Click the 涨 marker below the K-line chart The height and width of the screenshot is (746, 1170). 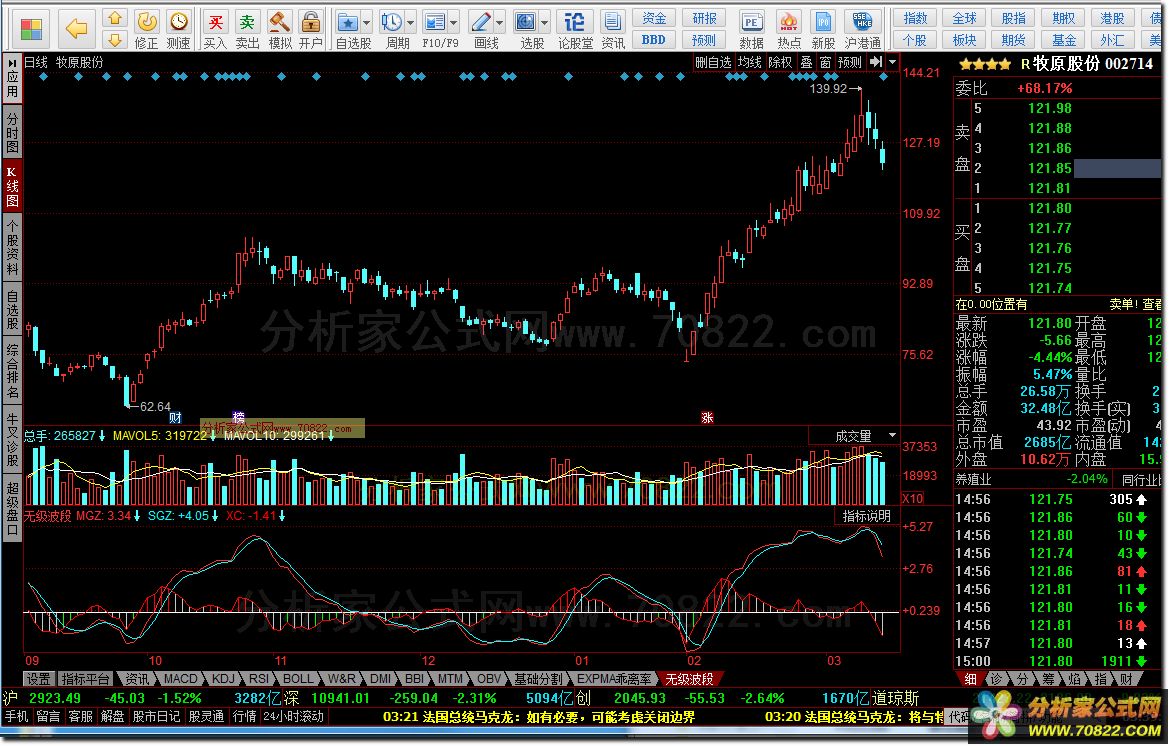[x=707, y=418]
